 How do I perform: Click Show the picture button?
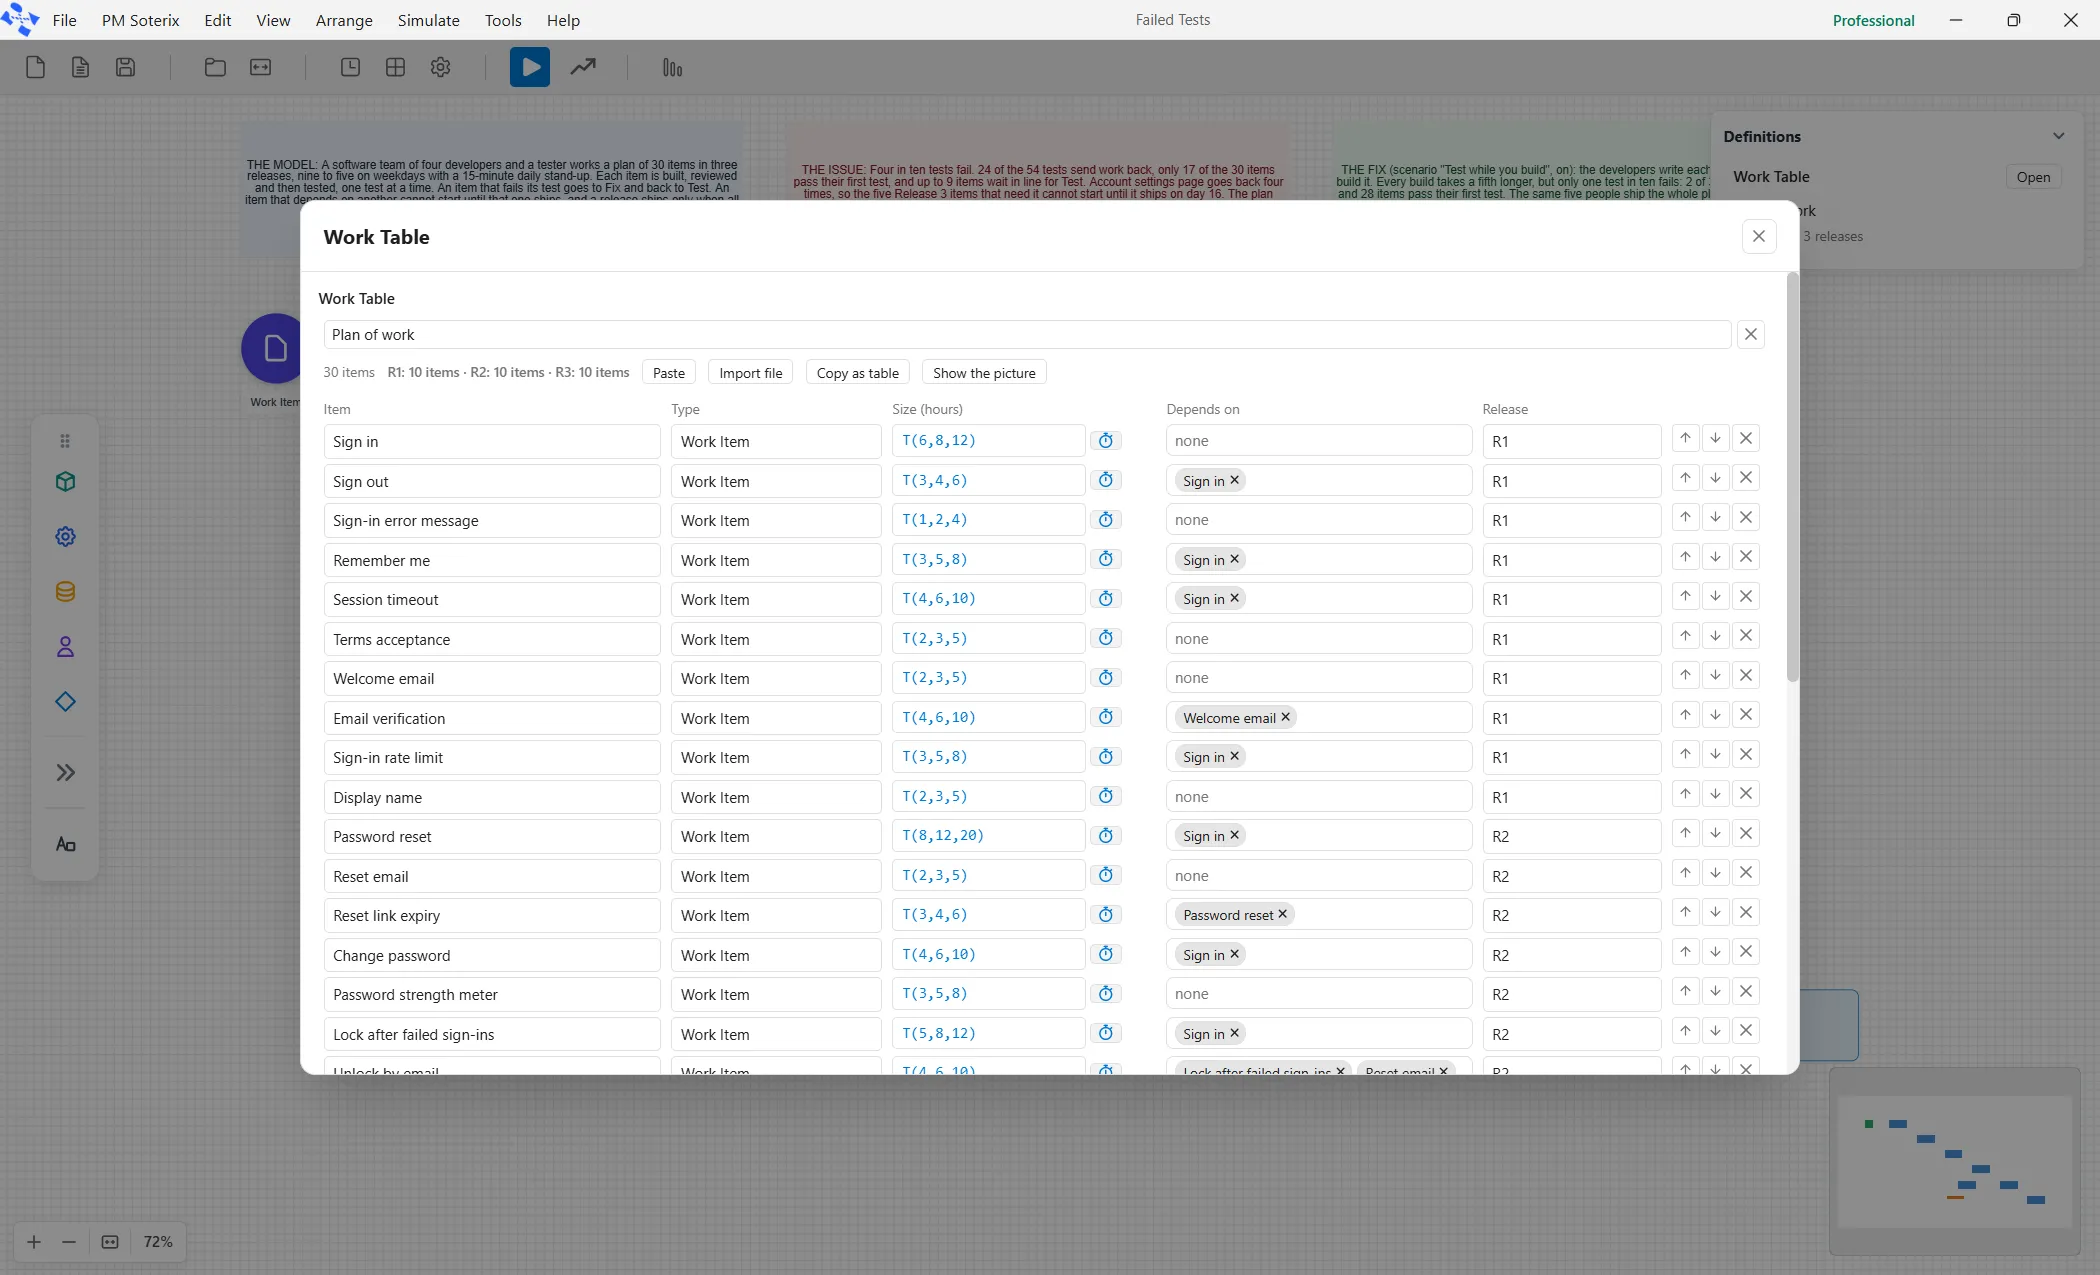coord(984,373)
